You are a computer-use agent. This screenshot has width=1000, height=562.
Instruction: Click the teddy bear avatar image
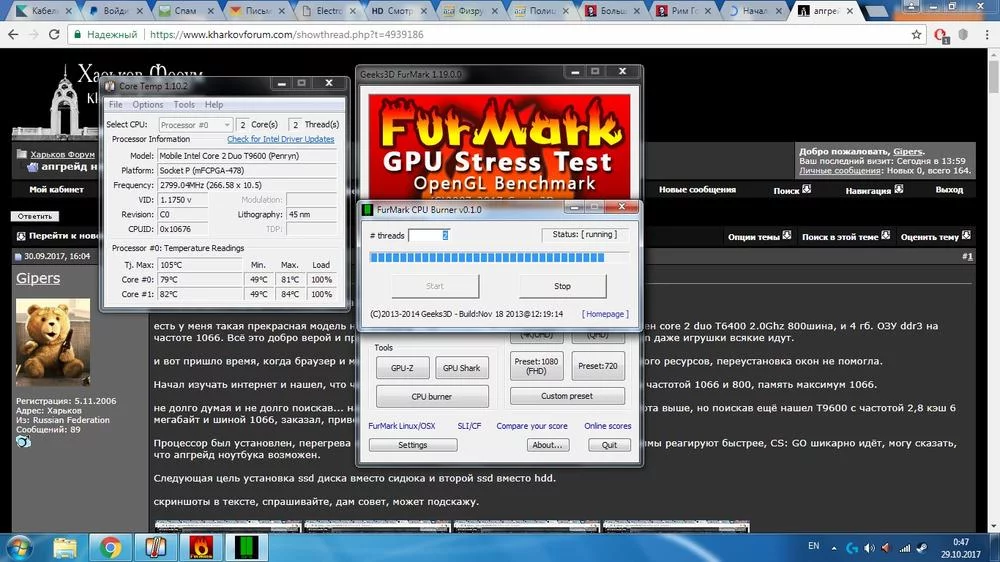click(53, 342)
